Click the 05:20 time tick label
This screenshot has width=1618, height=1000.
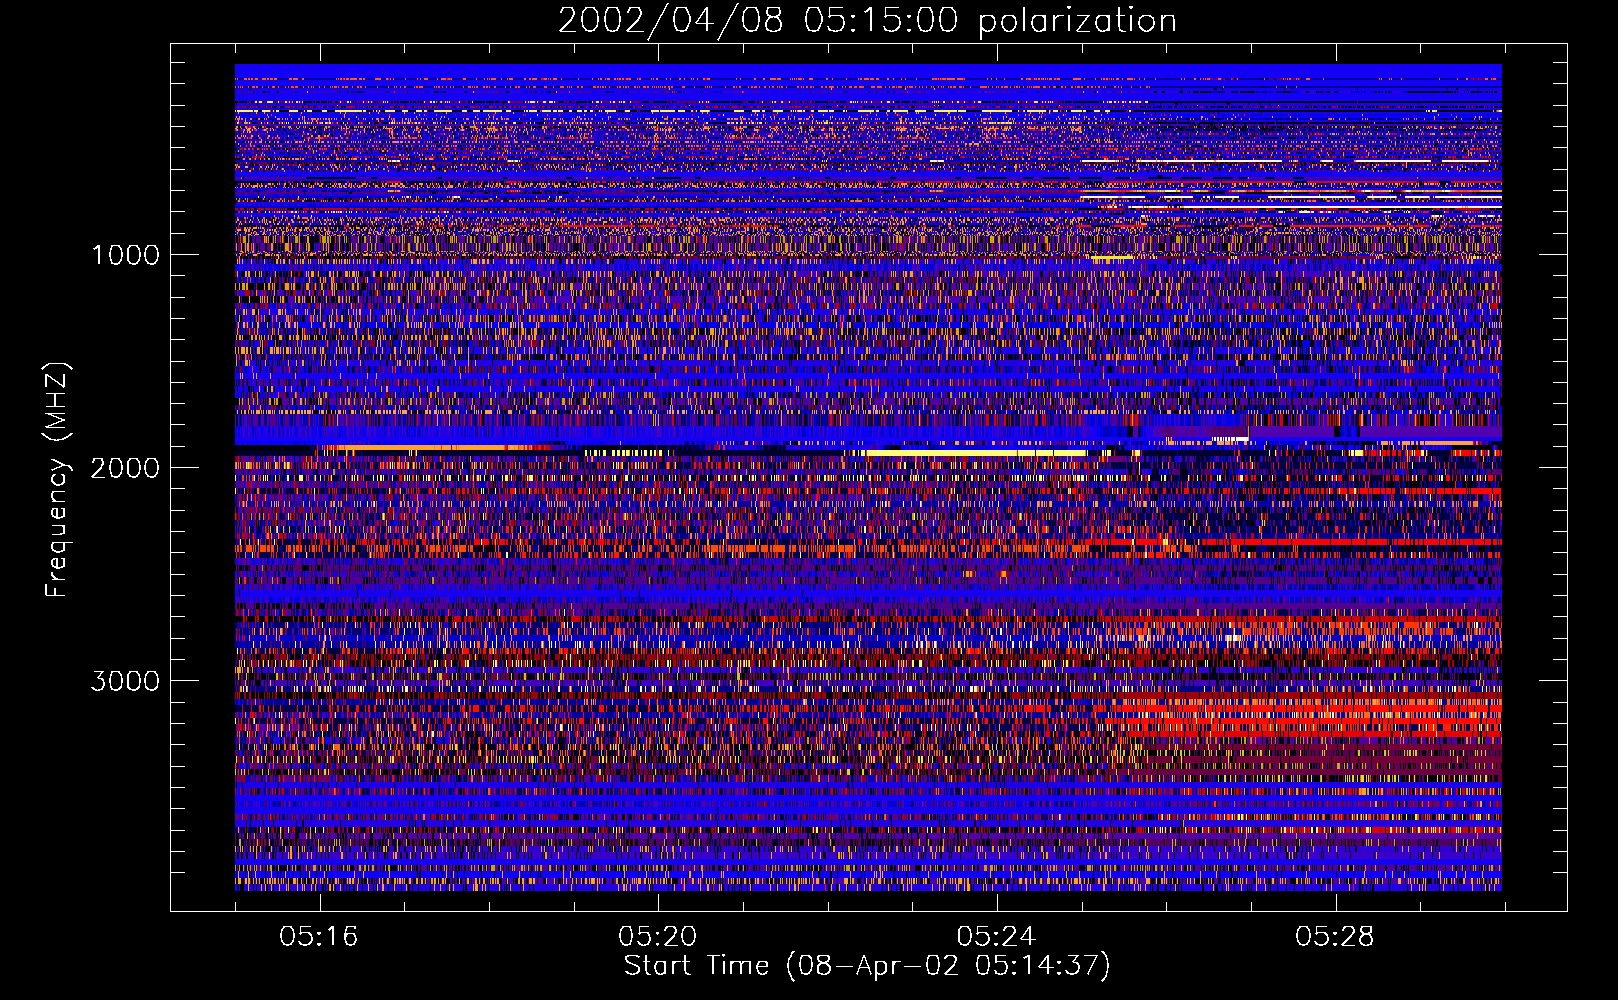pyautogui.click(x=657, y=937)
